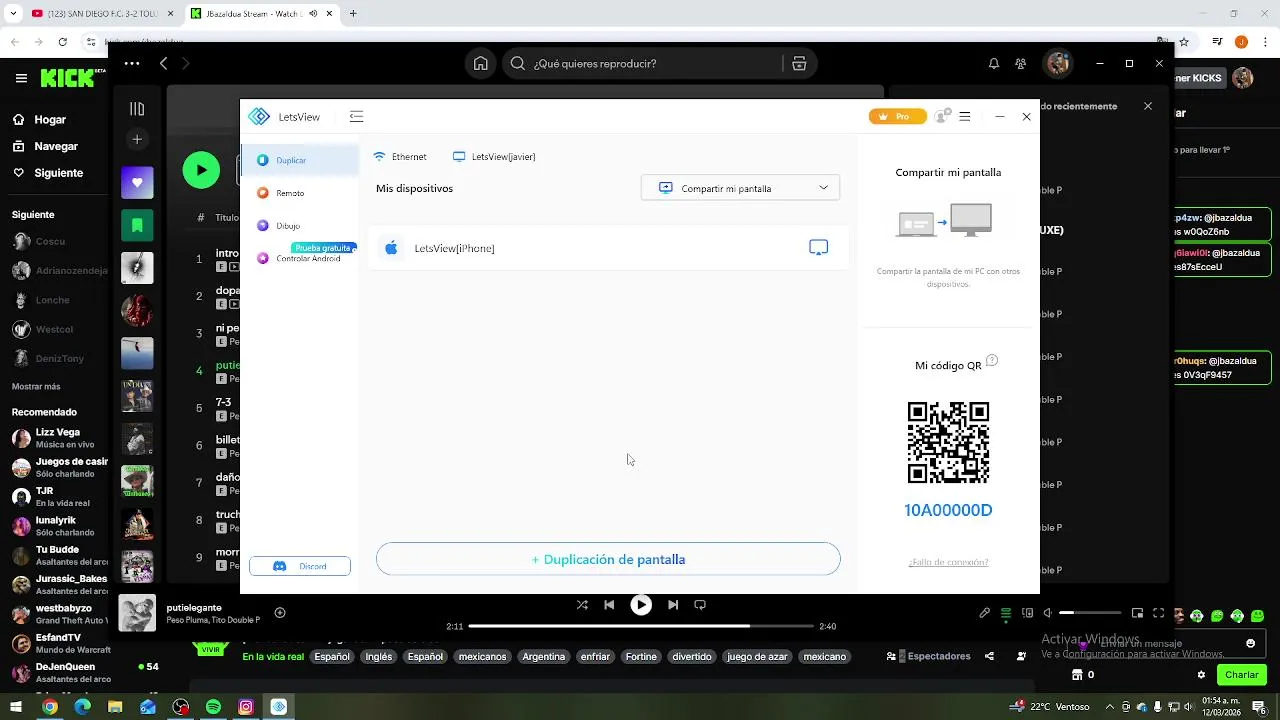Skip to previous track in Spotify

609,605
